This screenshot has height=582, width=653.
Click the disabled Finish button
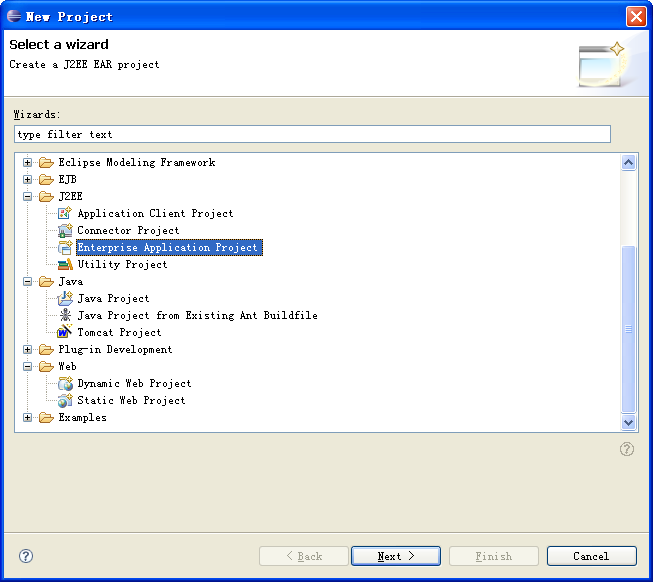pos(493,556)
